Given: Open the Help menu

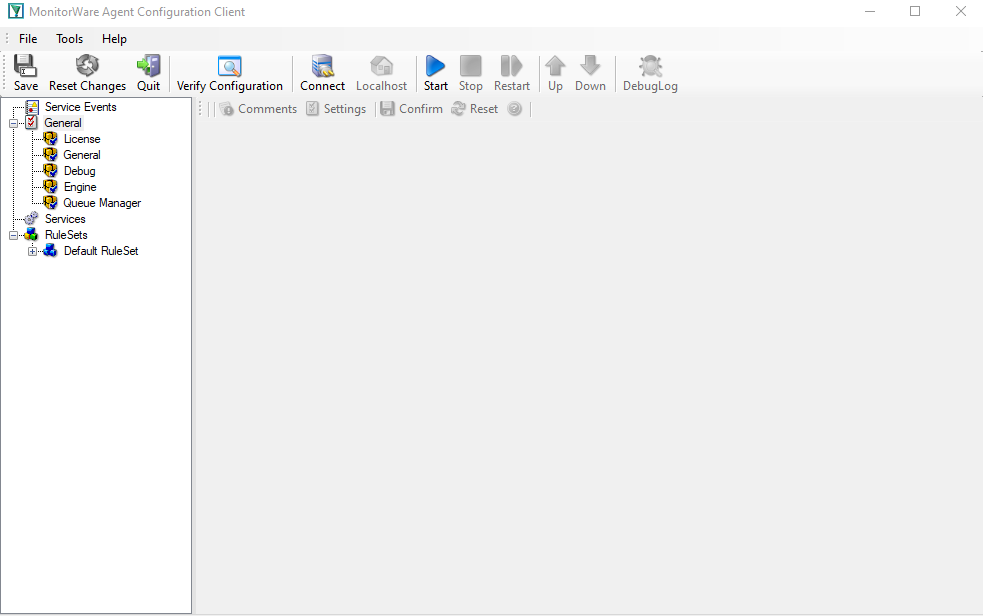Looking at the screenshot, I should click(114, 39).
